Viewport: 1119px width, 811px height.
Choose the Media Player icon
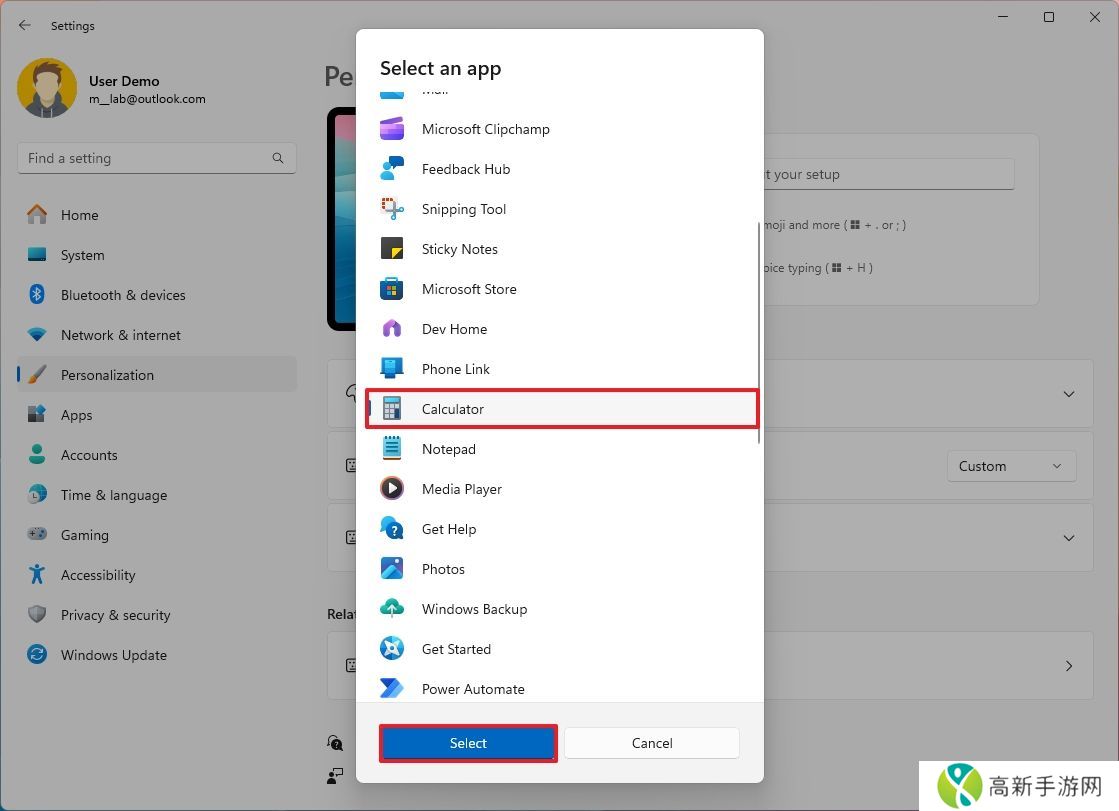click(392, 489)
